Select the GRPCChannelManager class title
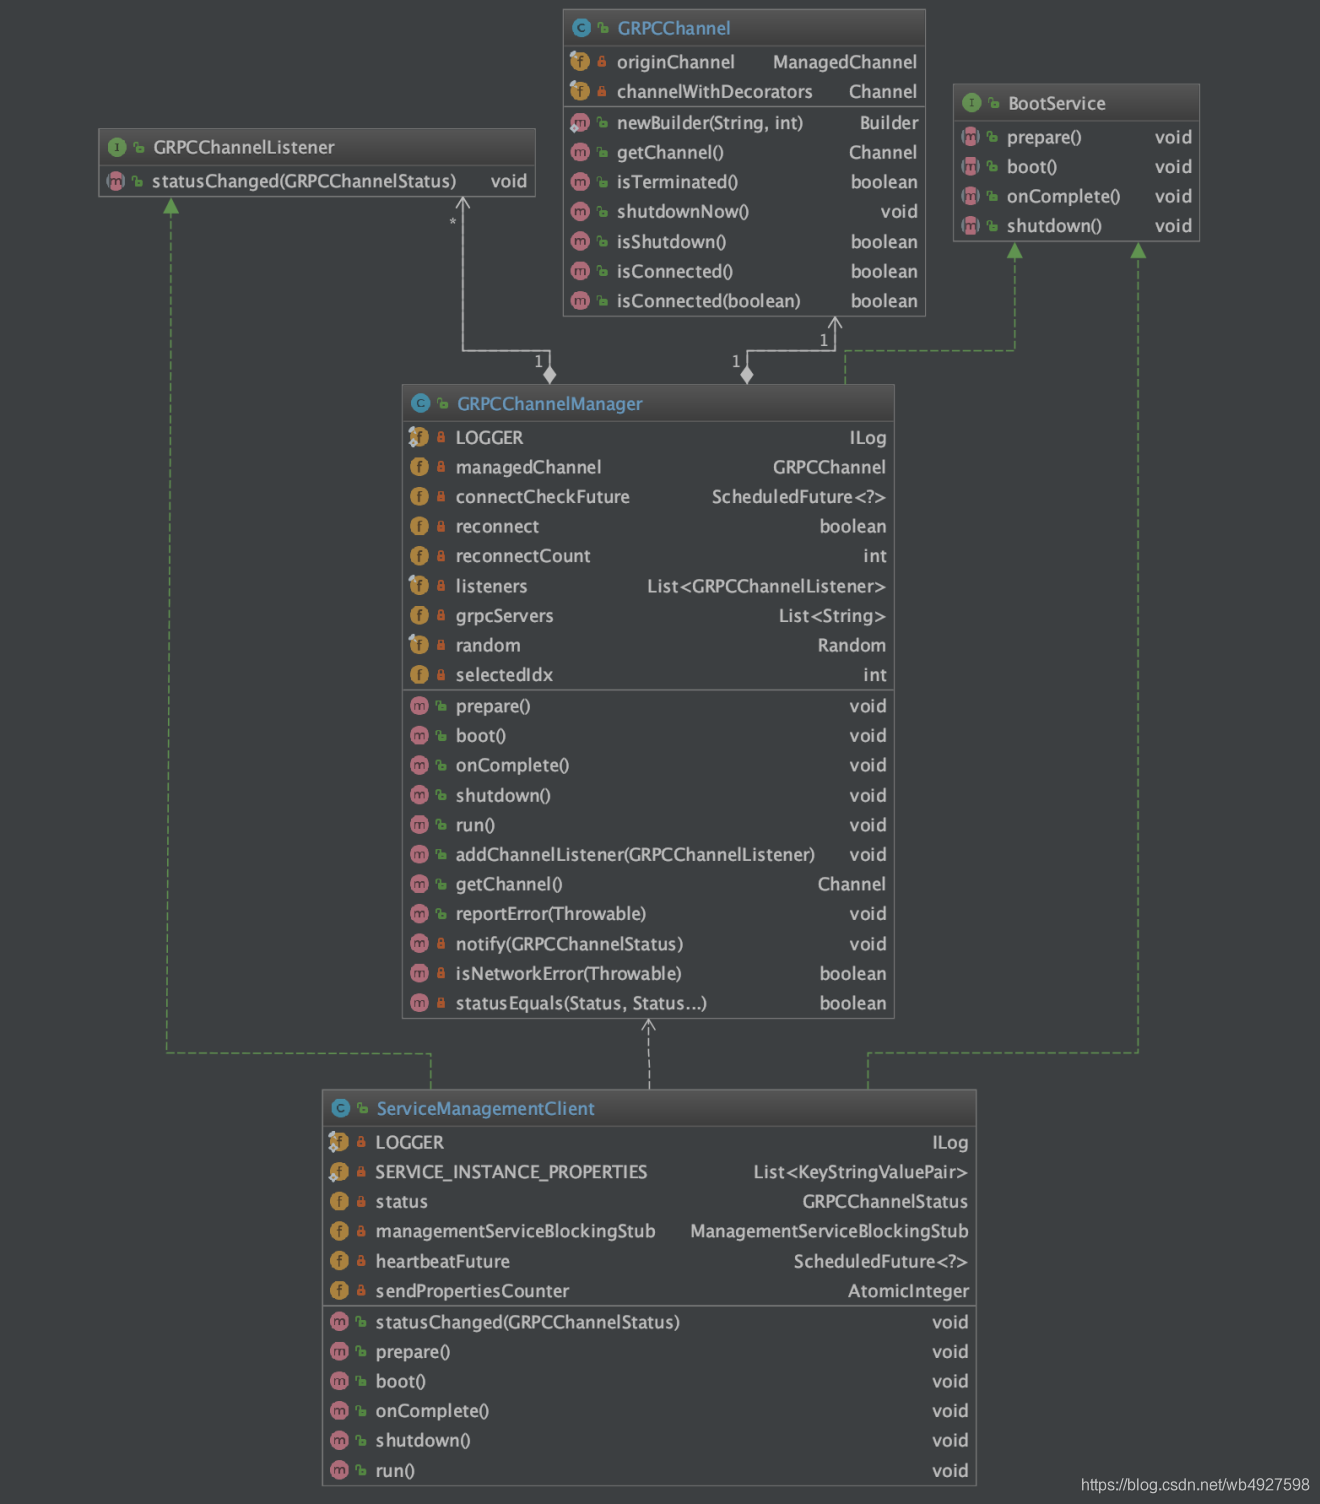The image size is (1320, 1504). pos(549,403)
